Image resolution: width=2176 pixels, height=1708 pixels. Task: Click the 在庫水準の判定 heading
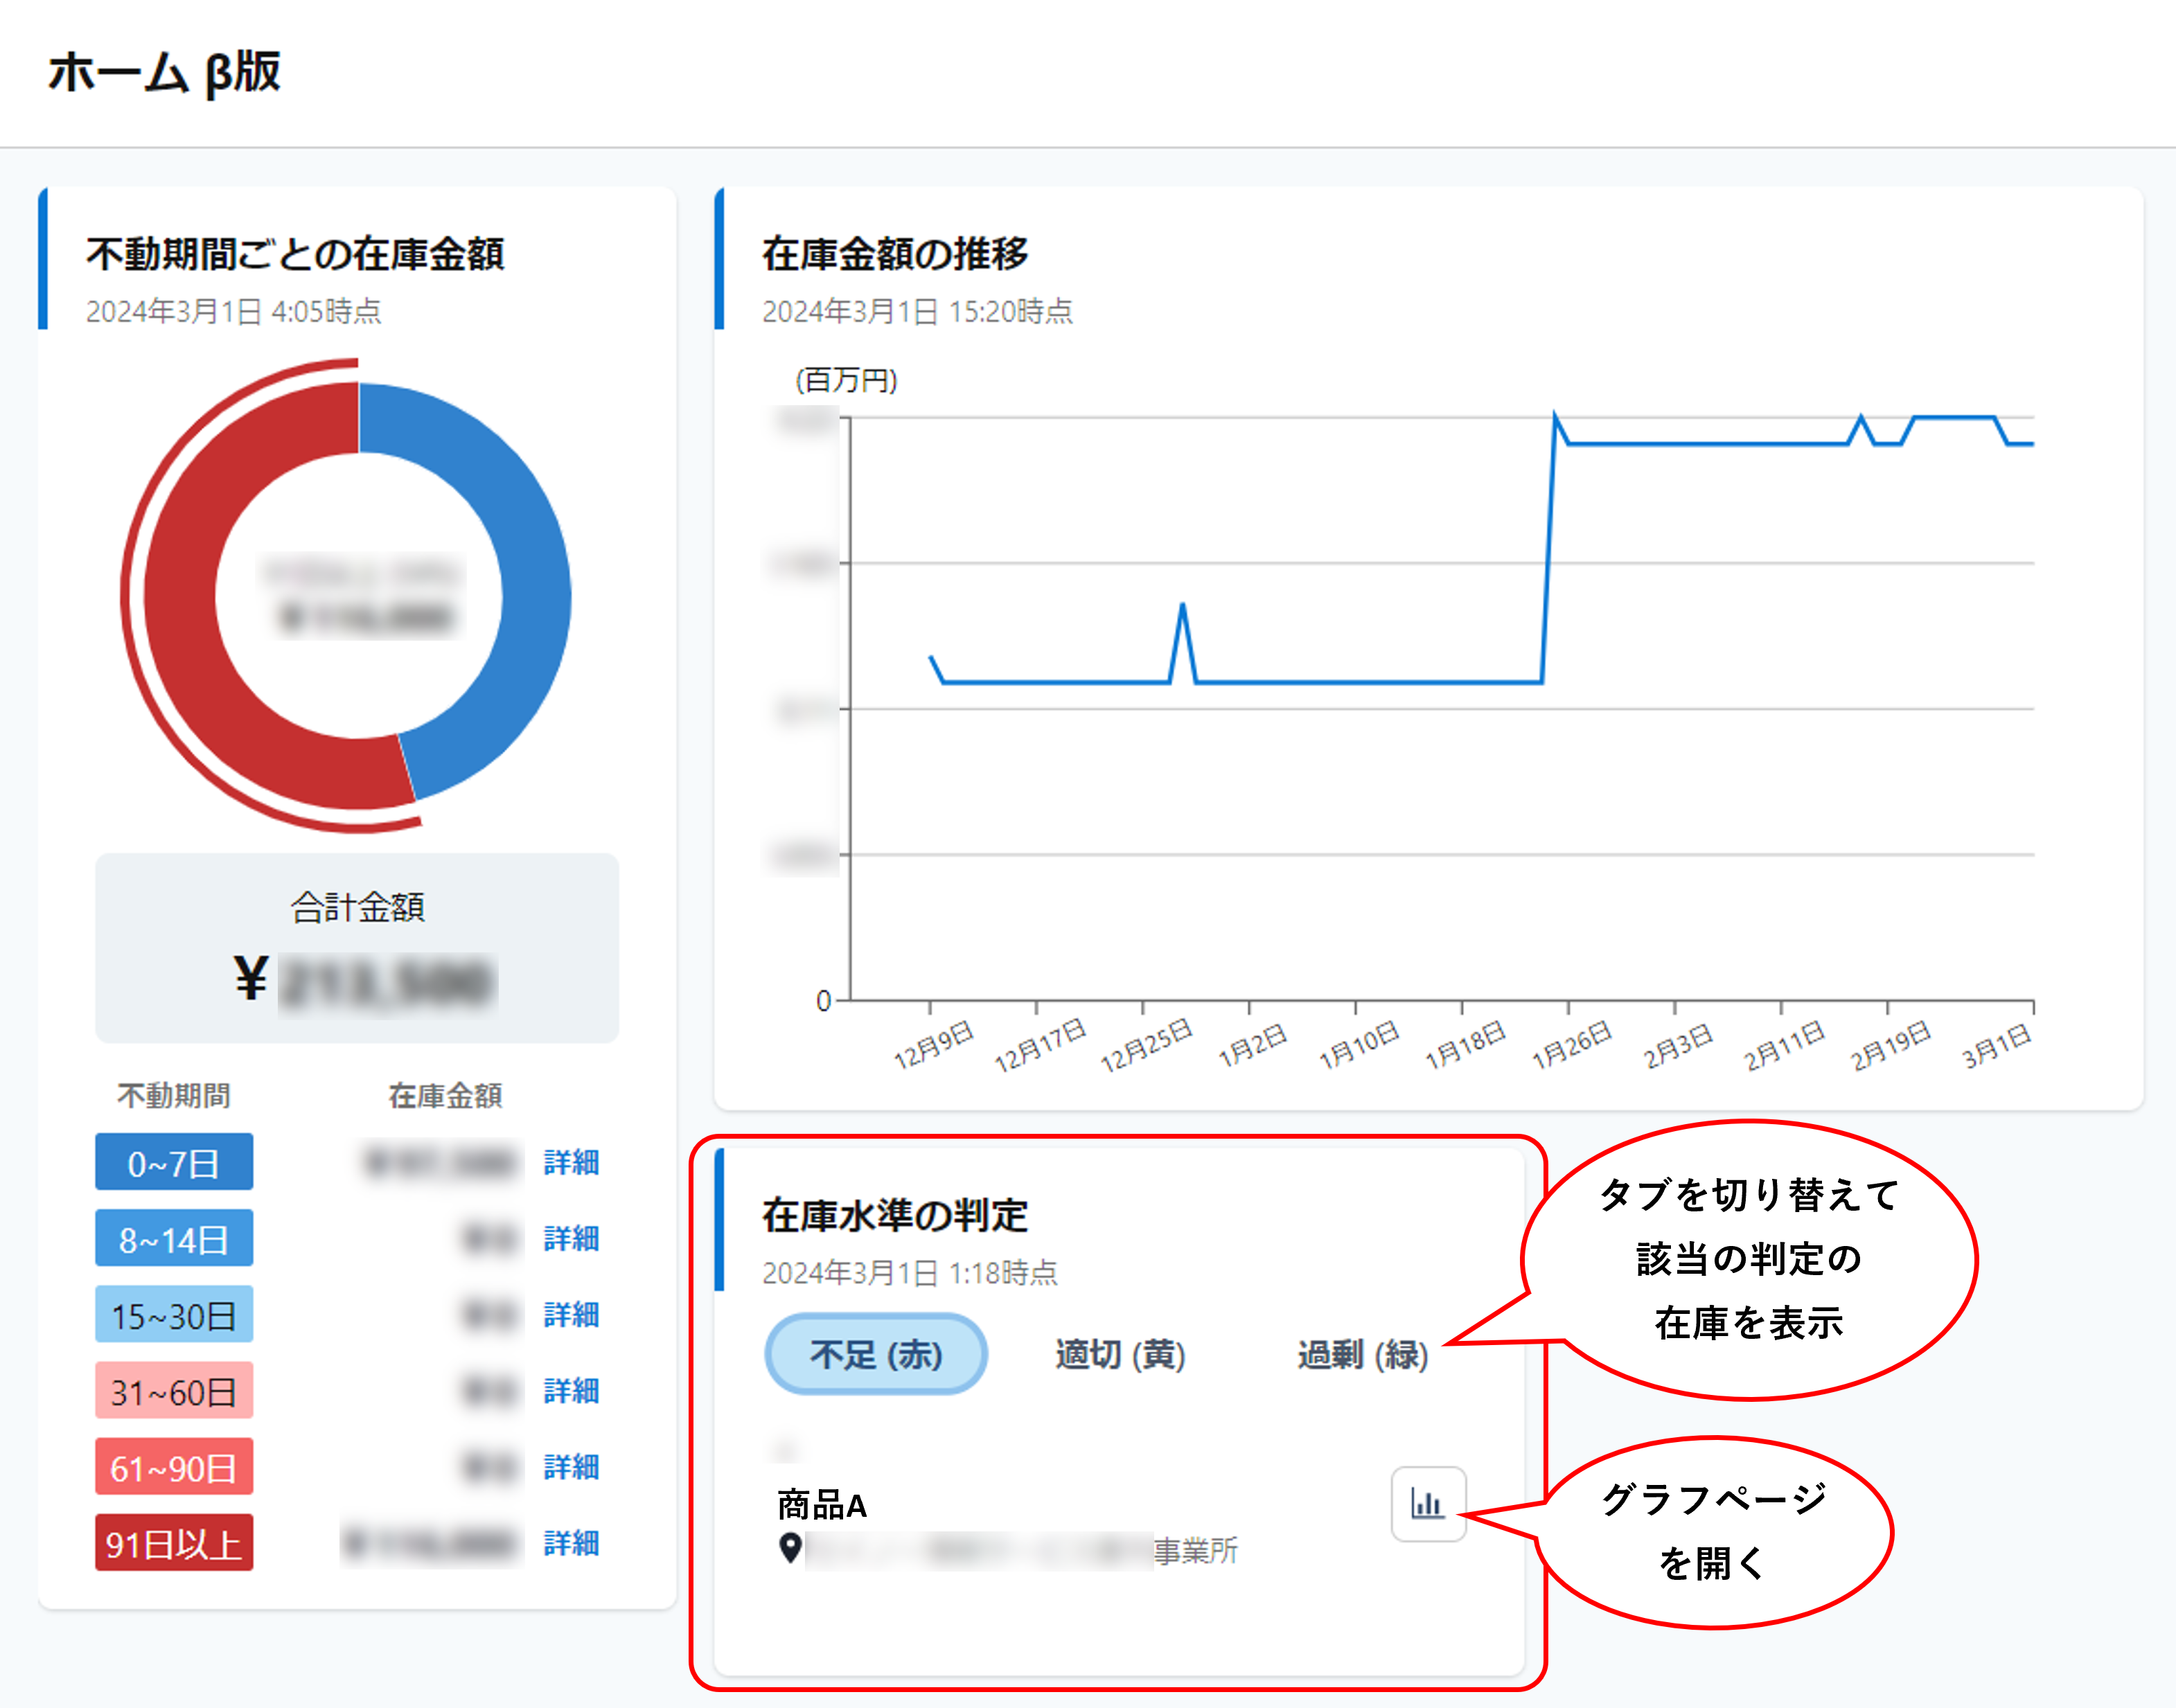tap(895, 1216)
